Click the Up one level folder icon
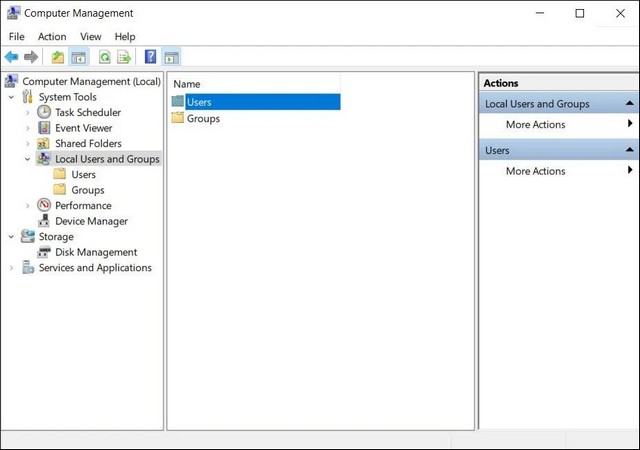Viewport: 640px width, 450px height. [58, 57]
